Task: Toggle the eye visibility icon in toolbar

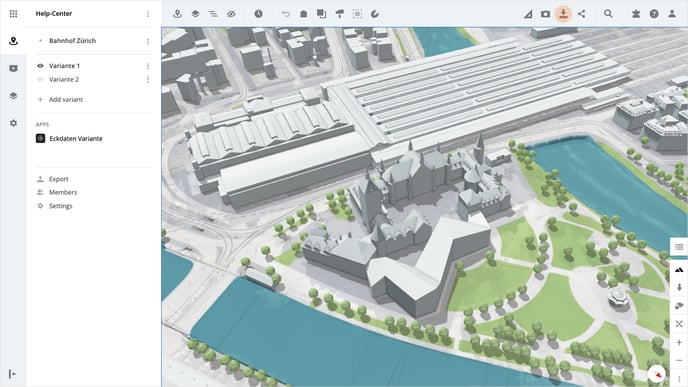Action: [x=231, y=14]
